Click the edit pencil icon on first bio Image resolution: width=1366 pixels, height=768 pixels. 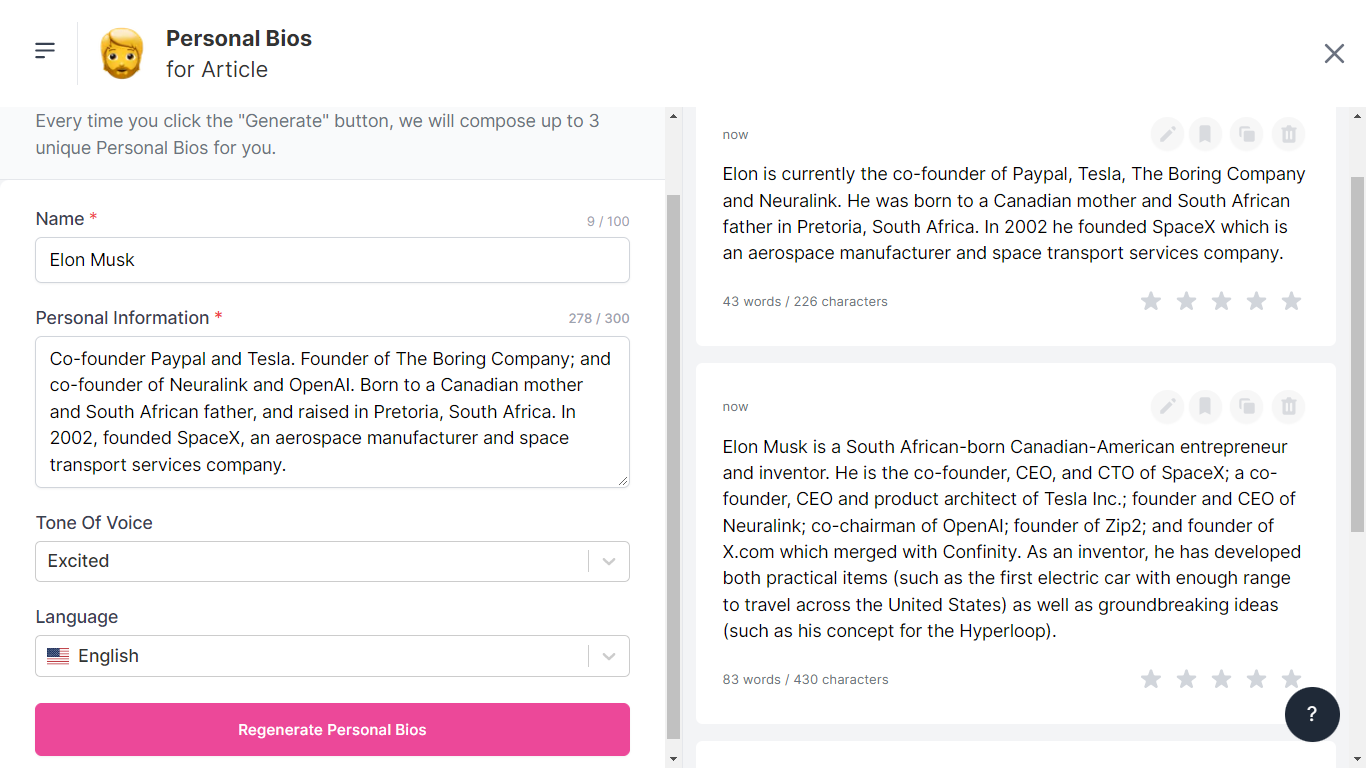coord(1166,134)
